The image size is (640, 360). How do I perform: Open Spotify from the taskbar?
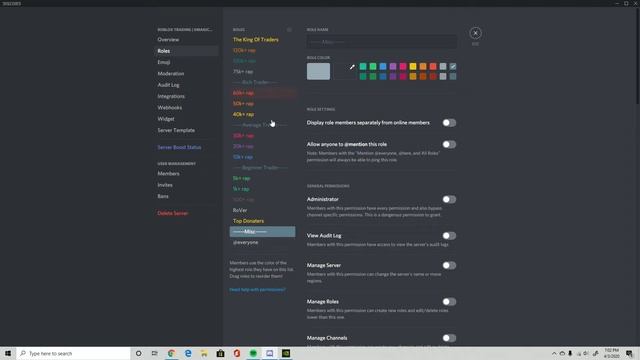coord(253,353)
